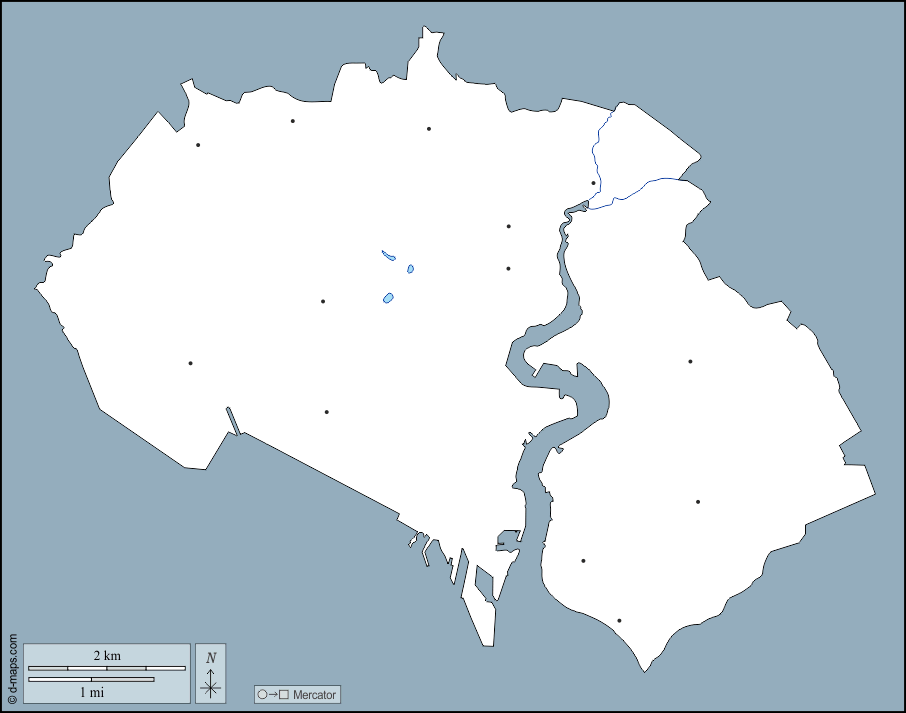Click the southernmost city dot on the map
Screen dimensions: 906x713
click(x=619, y=621)
